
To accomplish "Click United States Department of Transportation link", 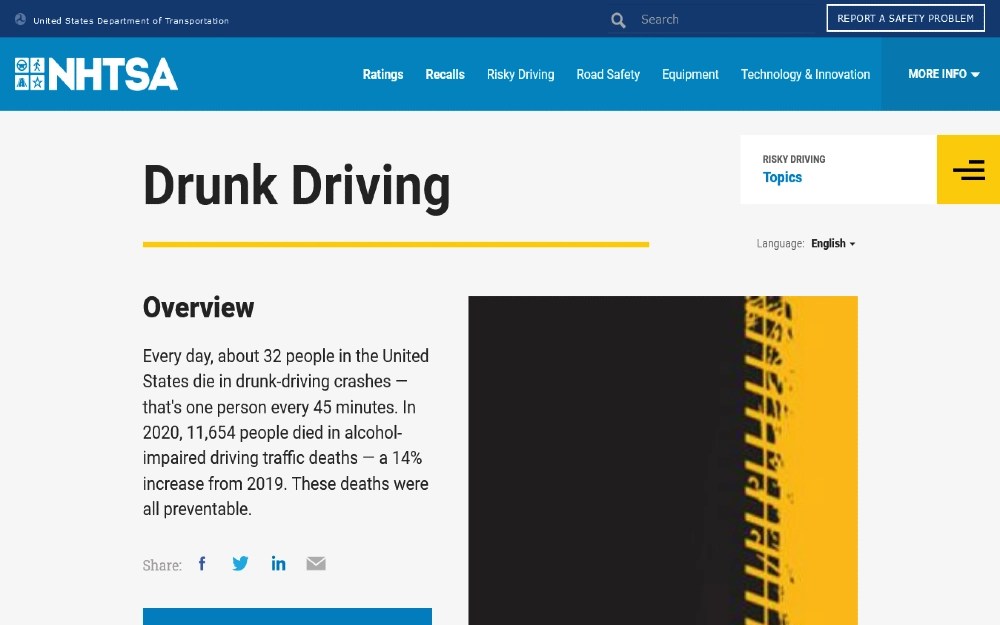I will click(131, 20).
